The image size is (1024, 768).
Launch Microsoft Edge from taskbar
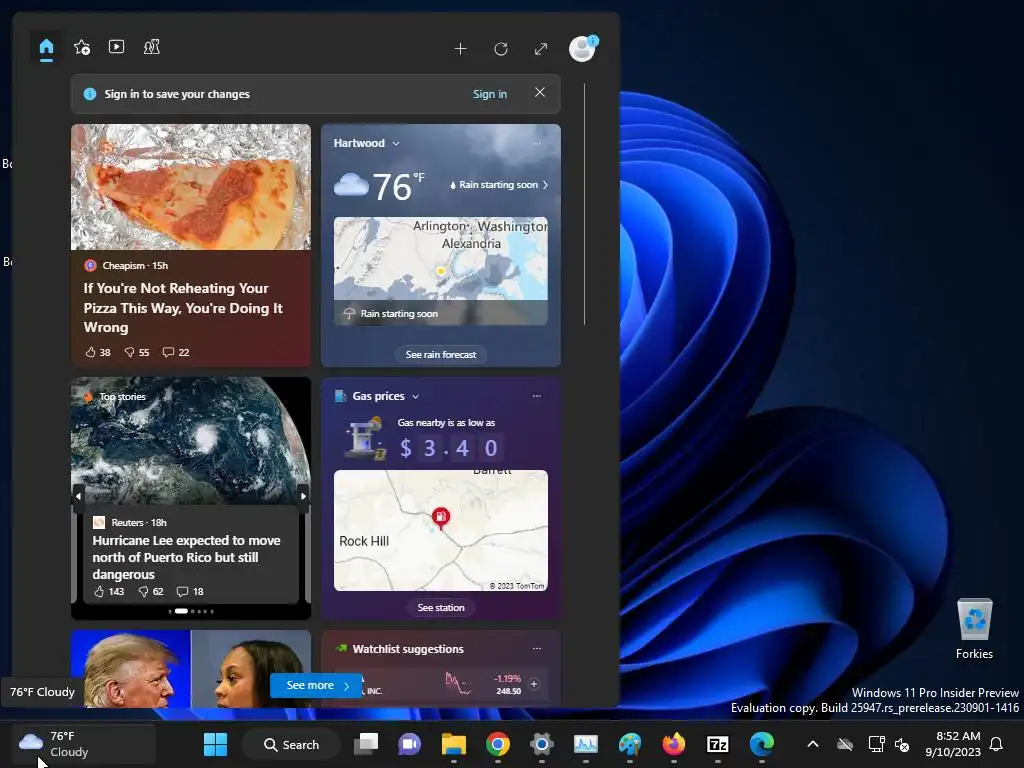point(761,744)
